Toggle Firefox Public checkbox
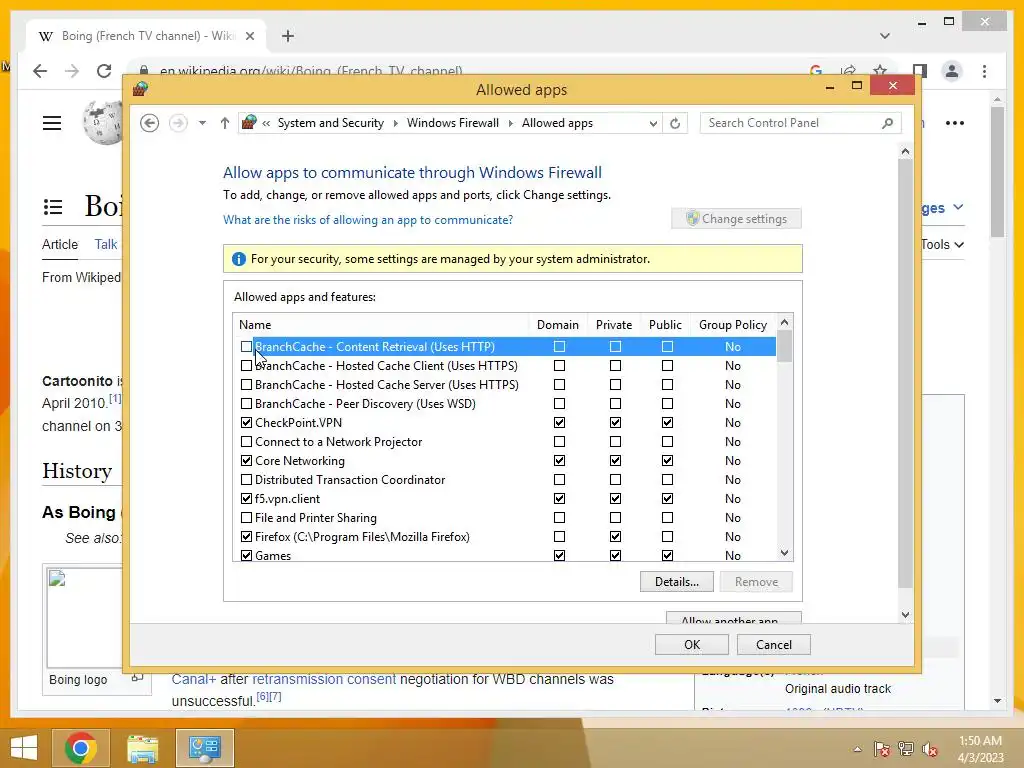1024x768 pixels. point(667,537)
